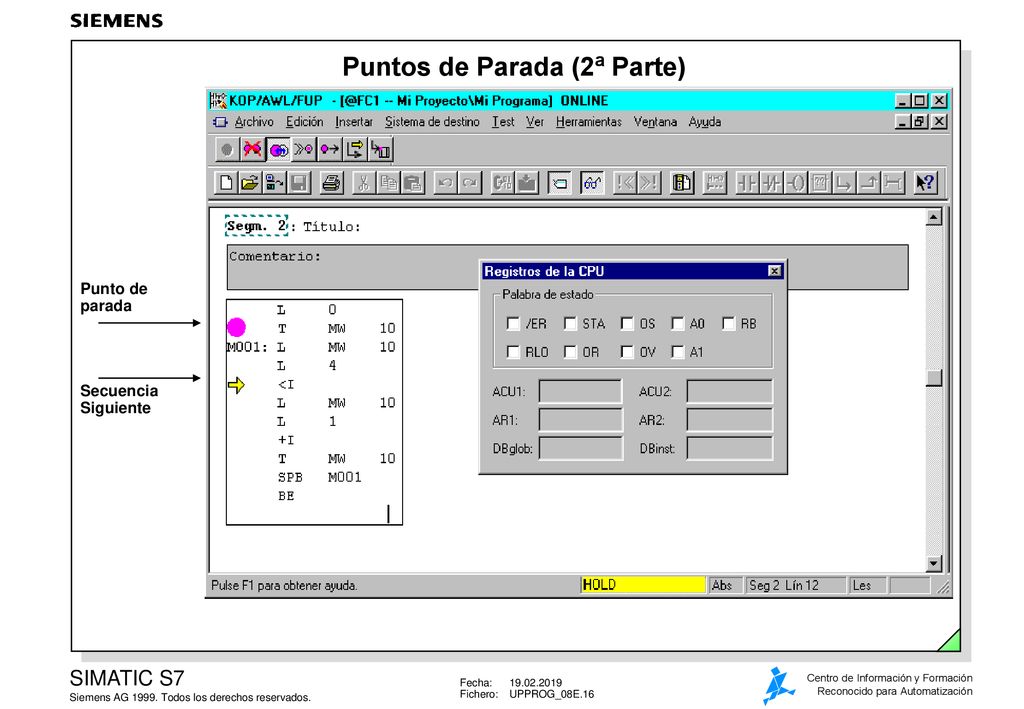Click the open online station icon
Image resolution: width=1024 pixels, height=709 pixels.
274,183
